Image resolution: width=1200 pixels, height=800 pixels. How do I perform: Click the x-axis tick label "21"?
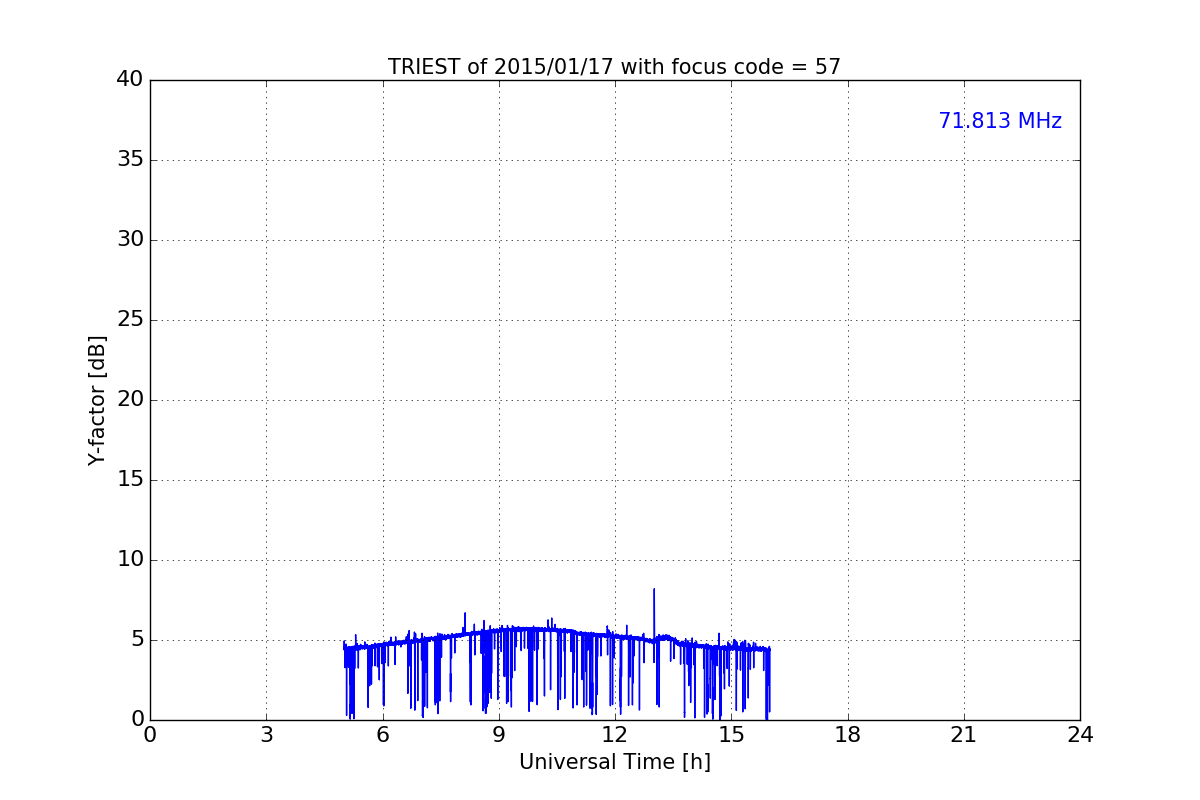click(x=964, y=735)
